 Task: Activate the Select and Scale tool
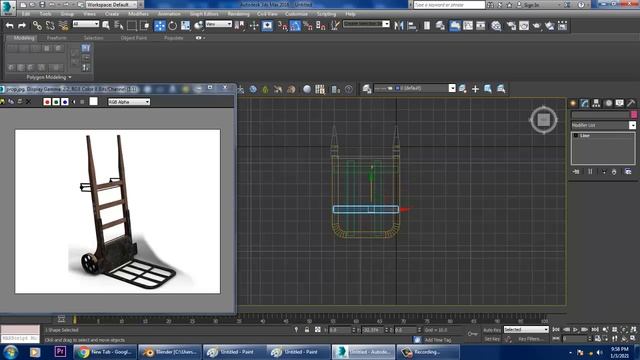(x=186, y=26)
